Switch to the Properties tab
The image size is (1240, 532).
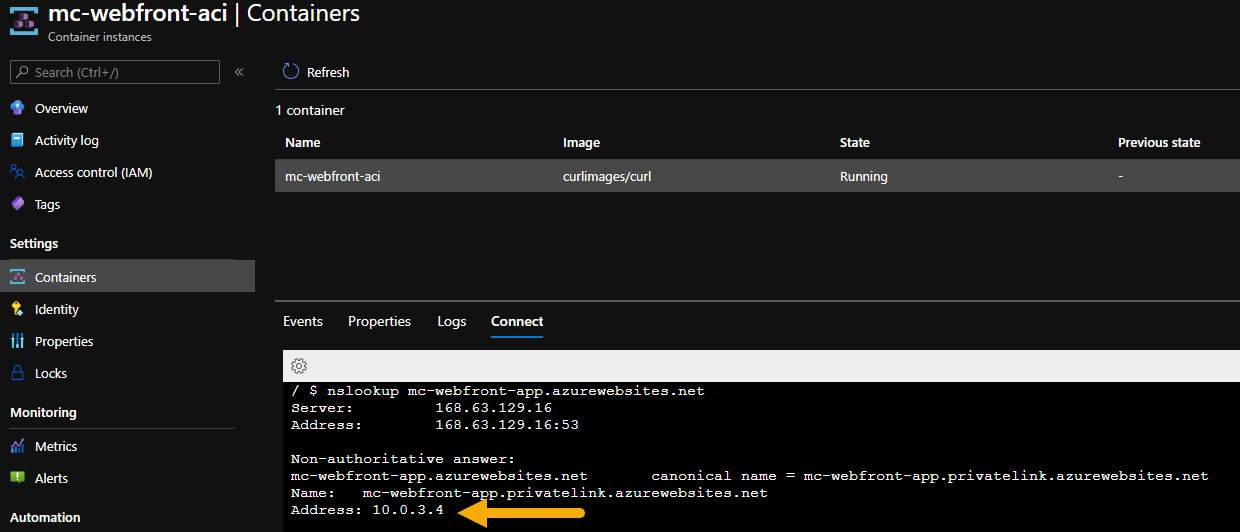[x=380, y=321]
